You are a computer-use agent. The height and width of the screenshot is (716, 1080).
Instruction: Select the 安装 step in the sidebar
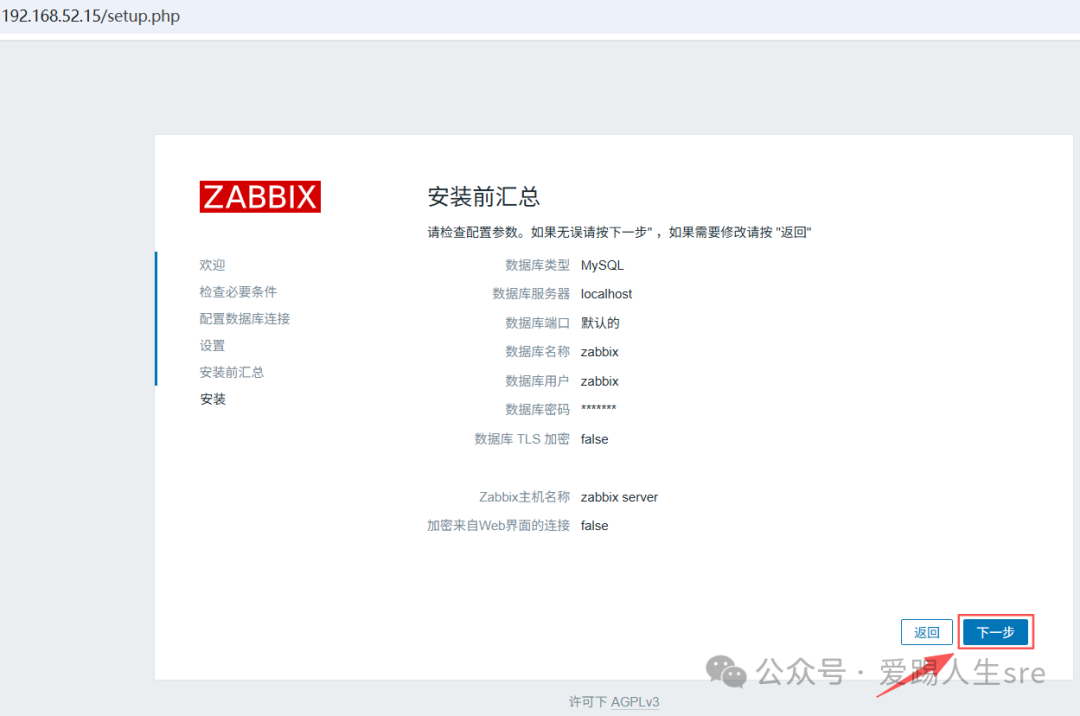[212, 398]
